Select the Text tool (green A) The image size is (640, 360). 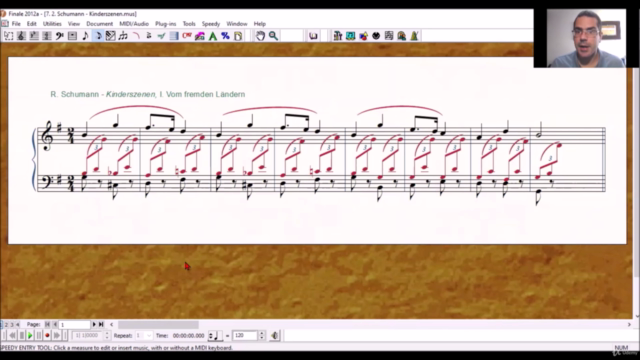coord(213,36)
